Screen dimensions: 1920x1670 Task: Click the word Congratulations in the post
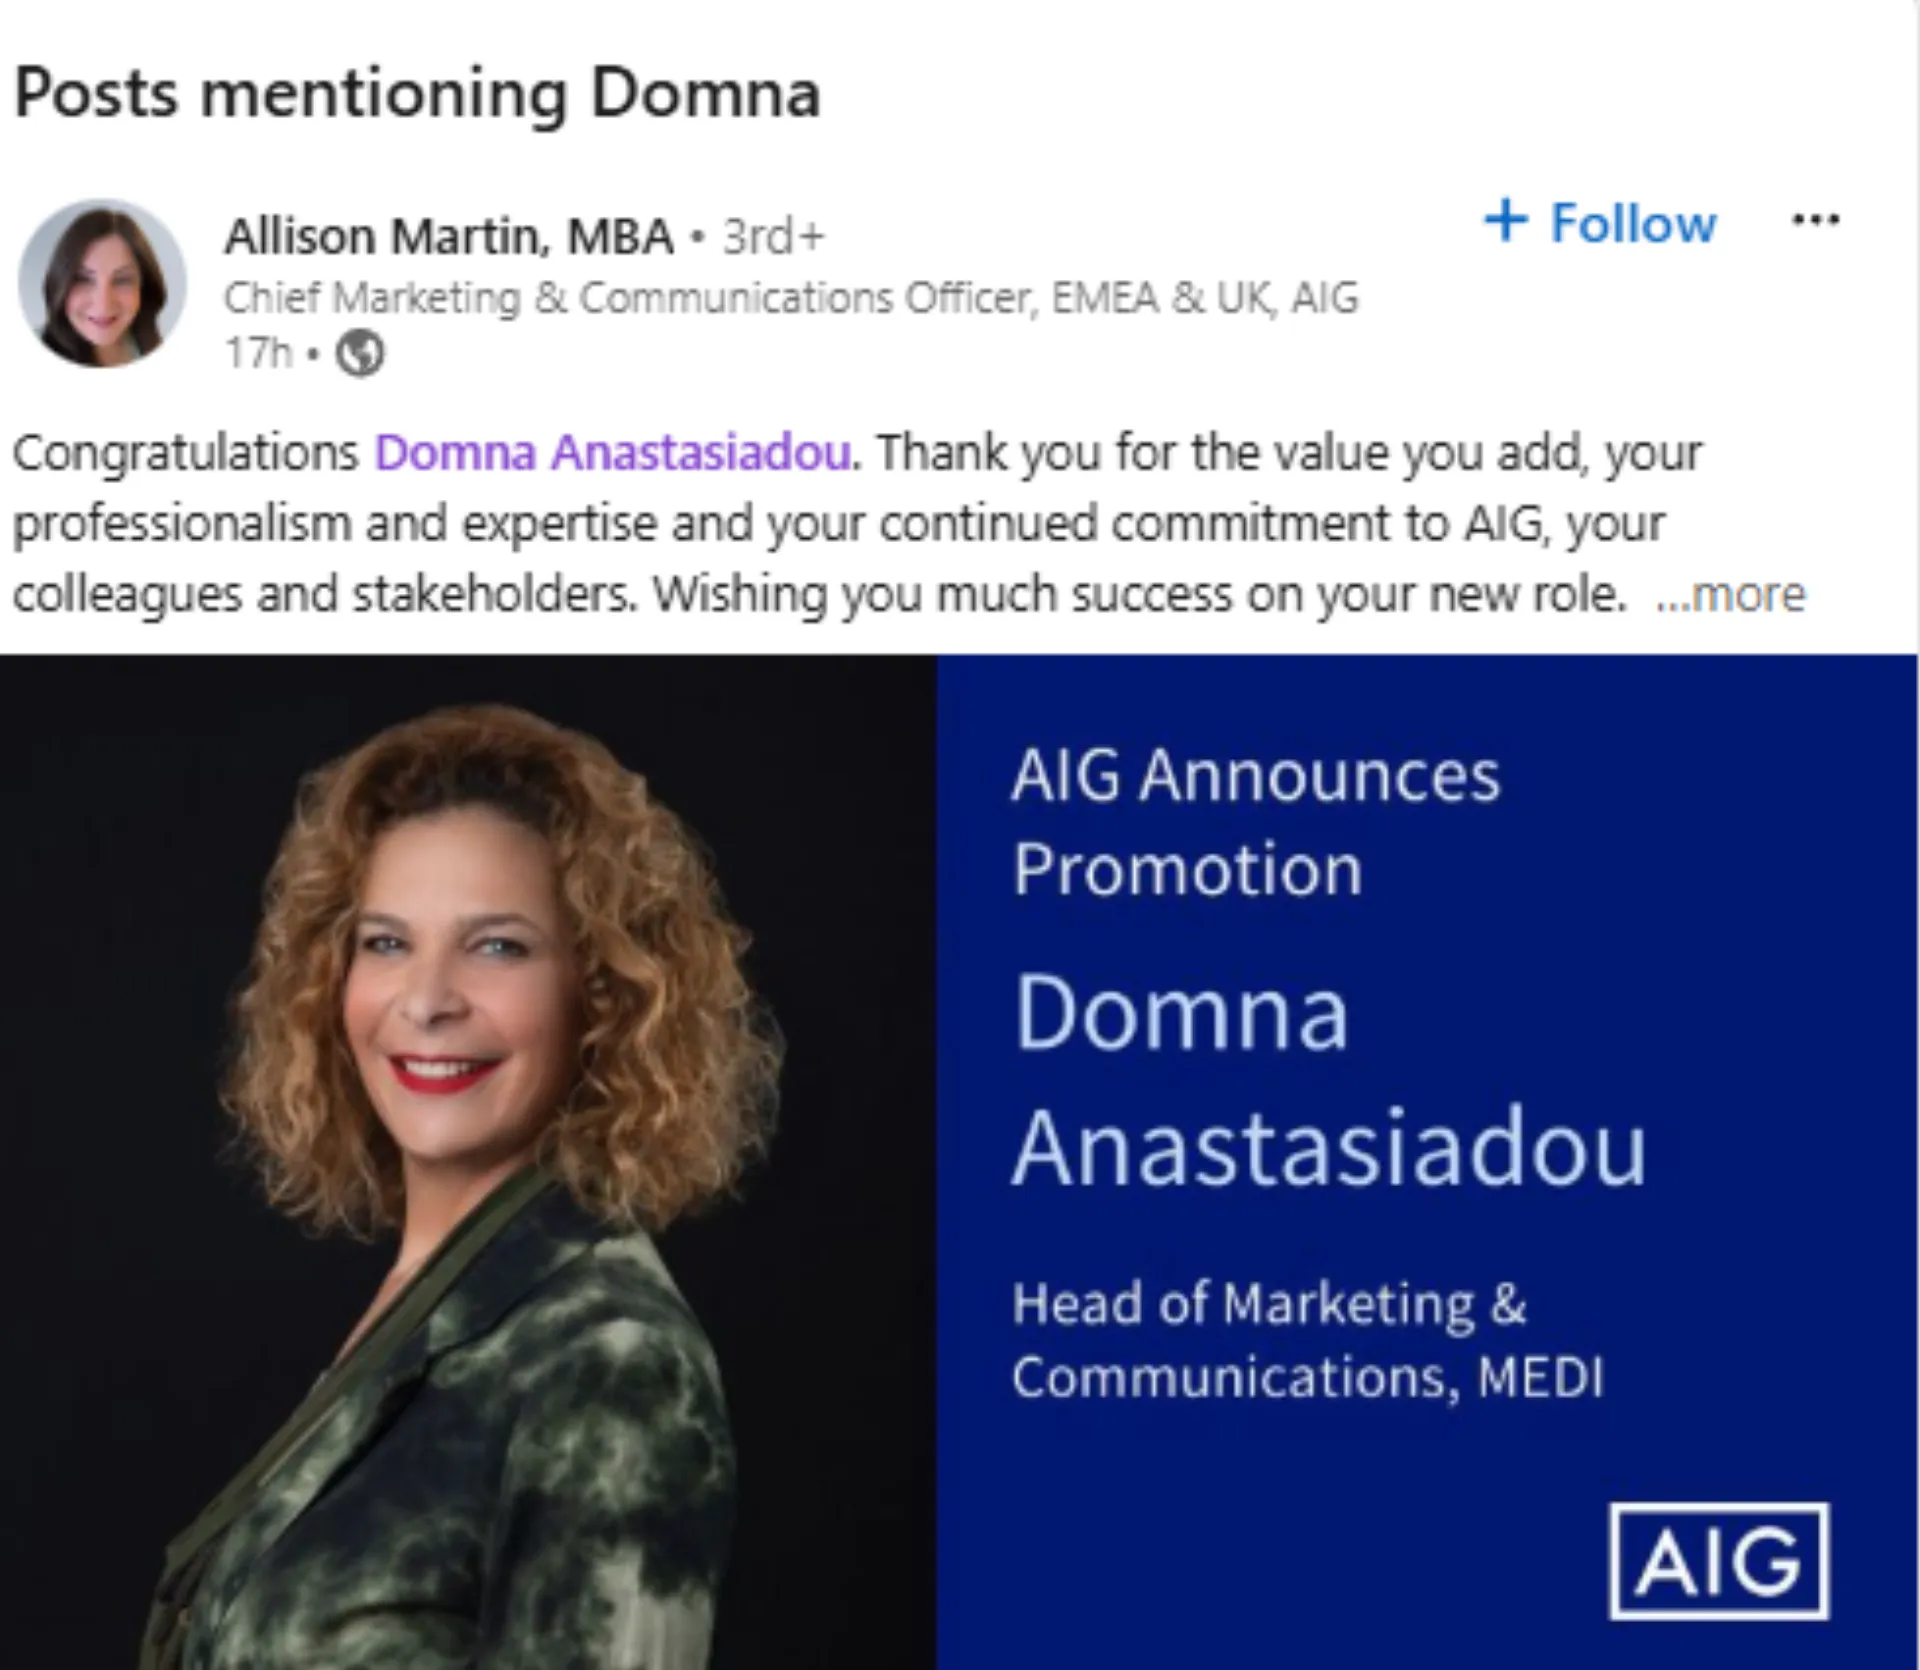pyautogui.click(x=185, y=453)
